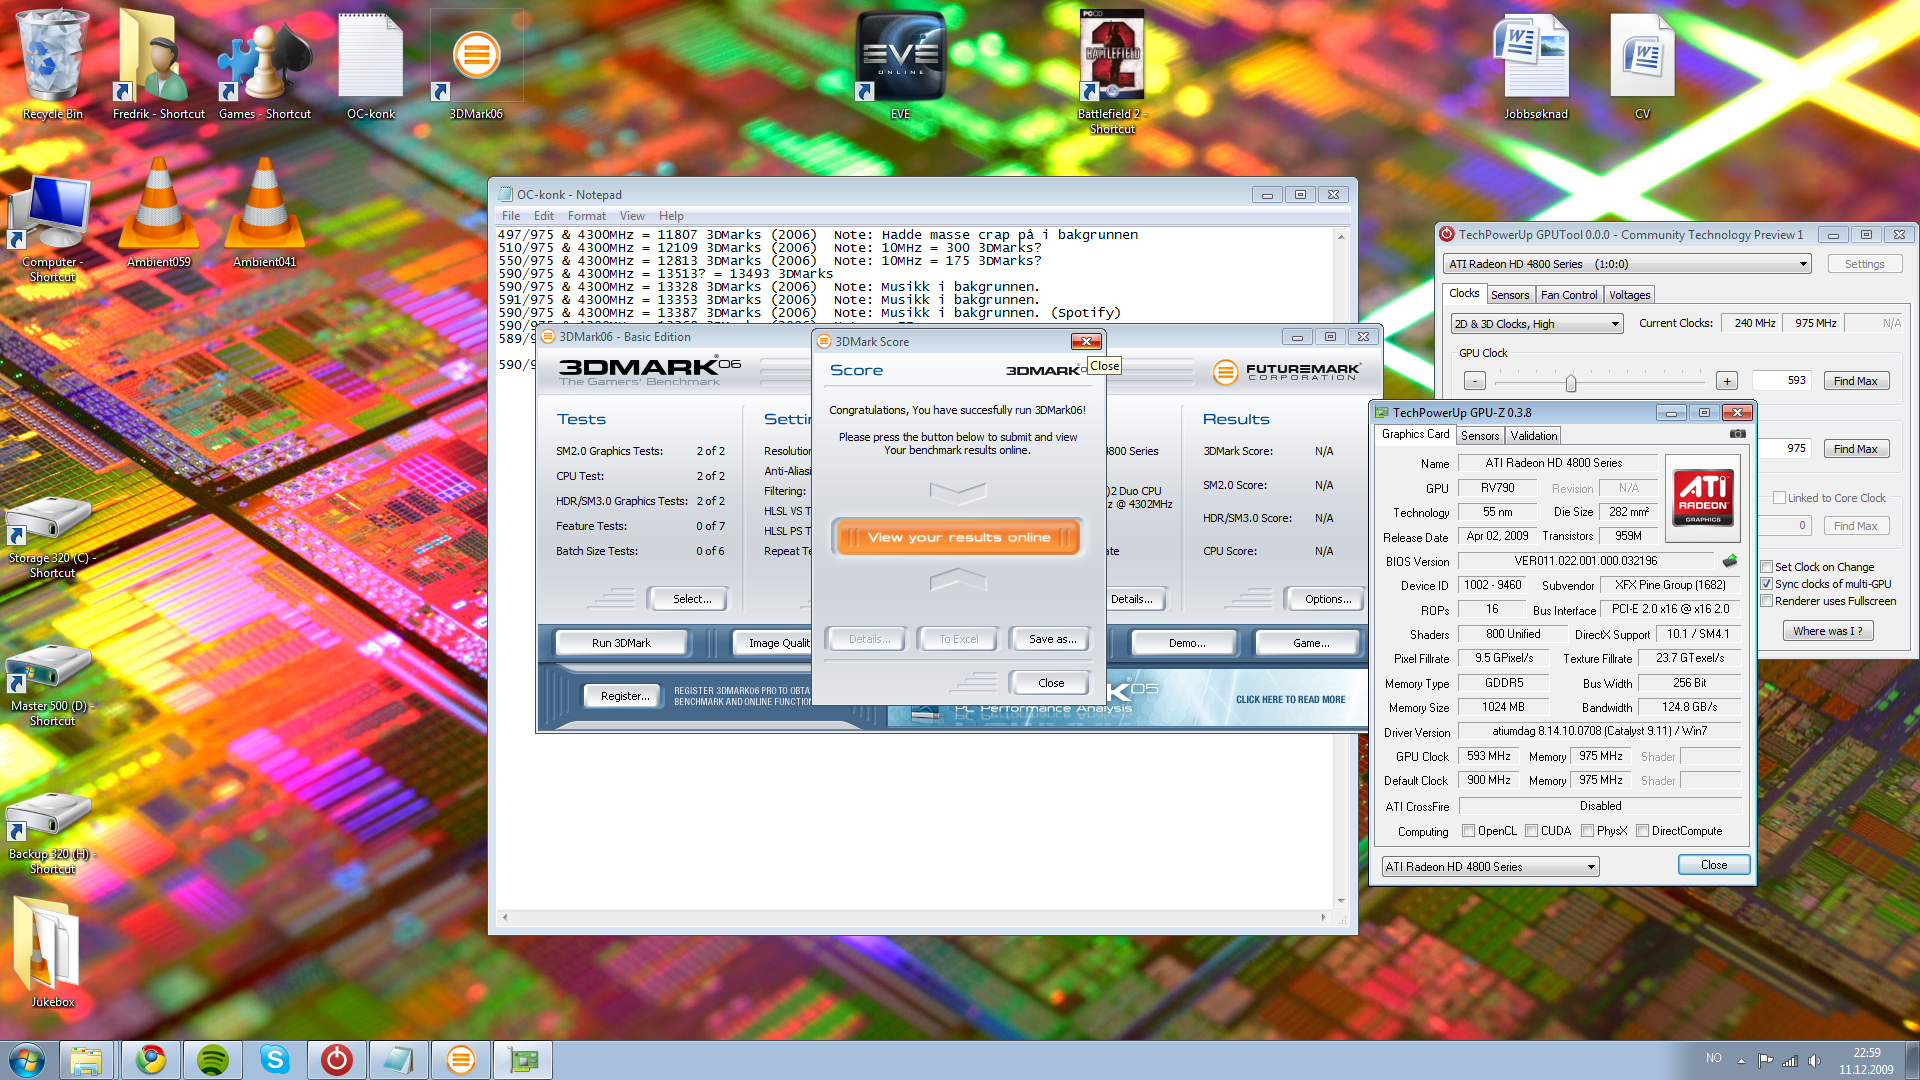The width and height of the screenshot is (1920, 1080).
Task: Switch to GPUTool Voltages tab
Action: tap(1630, 295)
